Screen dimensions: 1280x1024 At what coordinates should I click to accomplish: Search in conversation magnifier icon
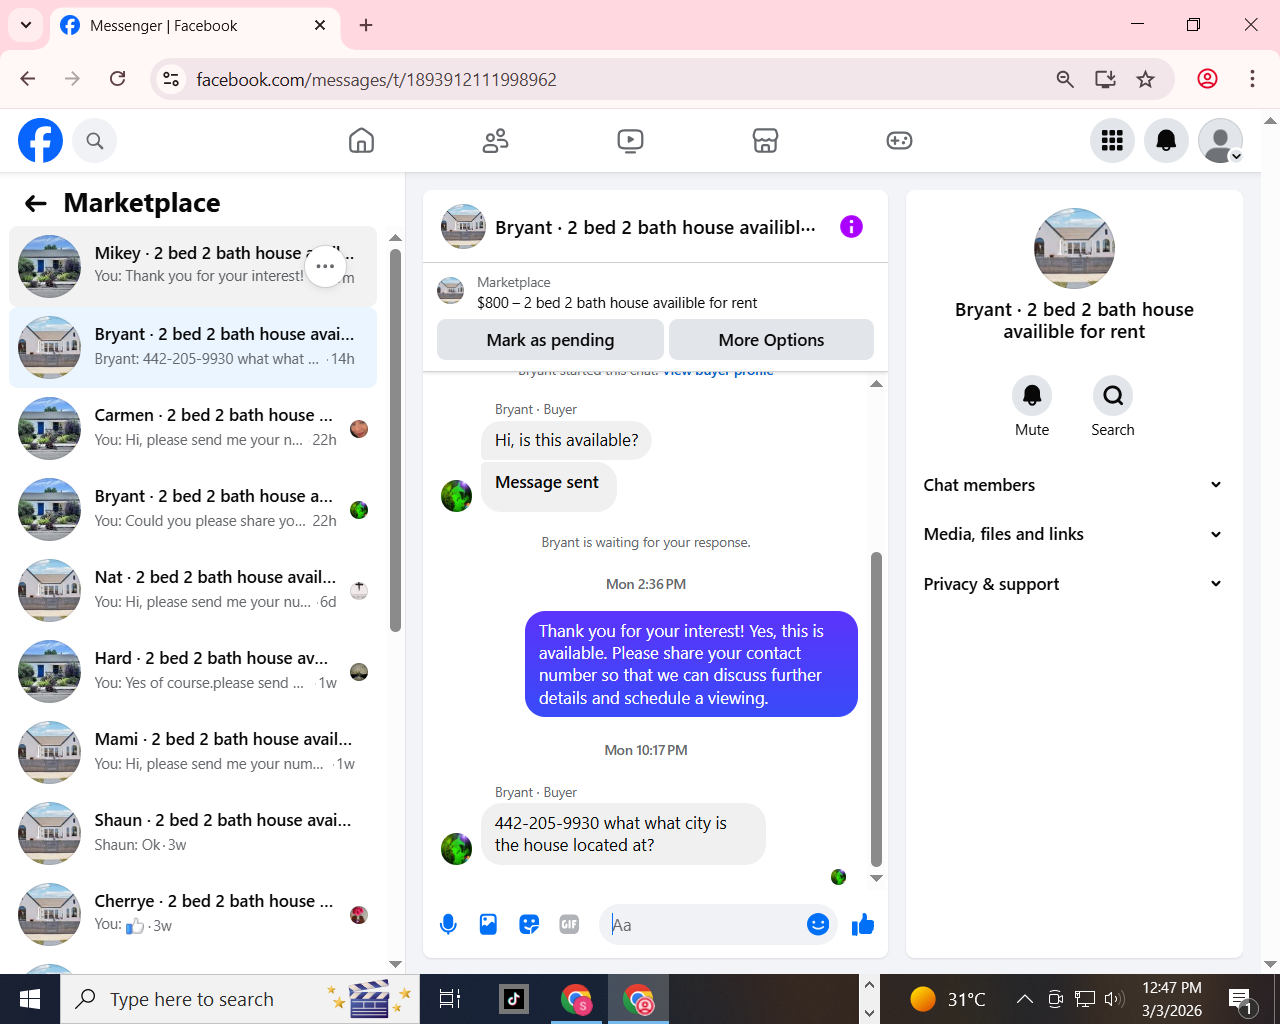pyautogui.click(x=1113, y=396)
